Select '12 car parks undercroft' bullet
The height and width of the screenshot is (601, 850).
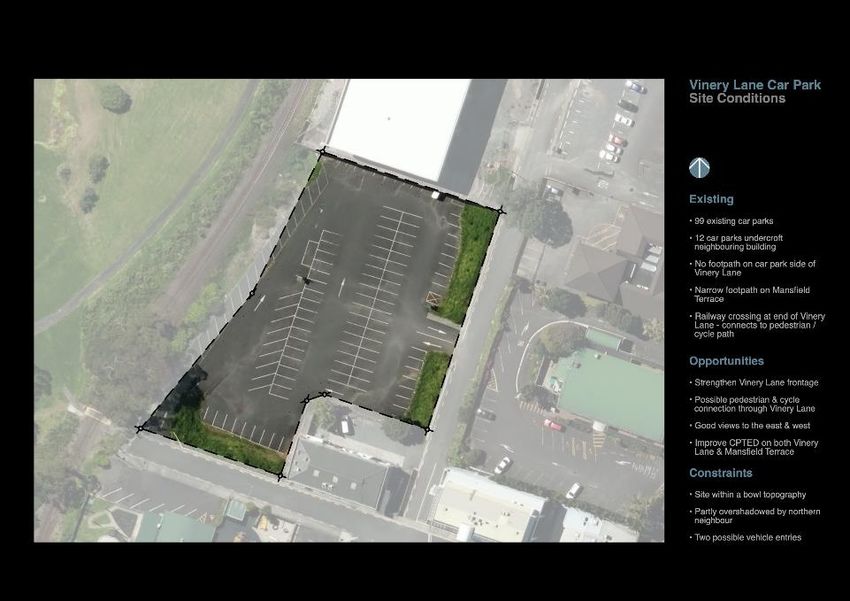tap(736, 242)
